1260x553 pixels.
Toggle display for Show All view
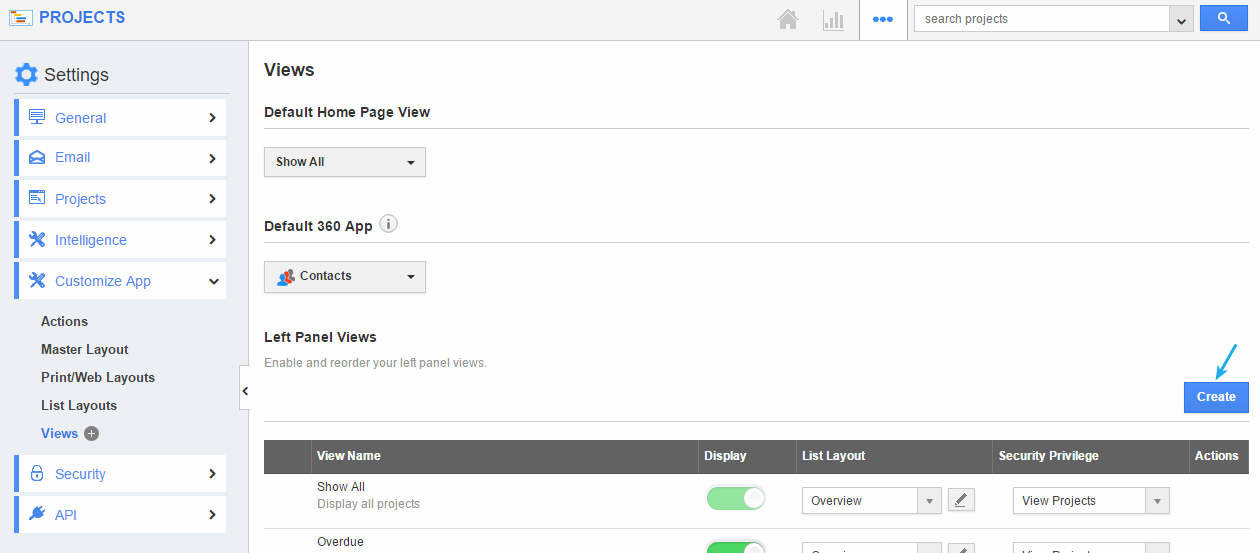click(735, 498)
